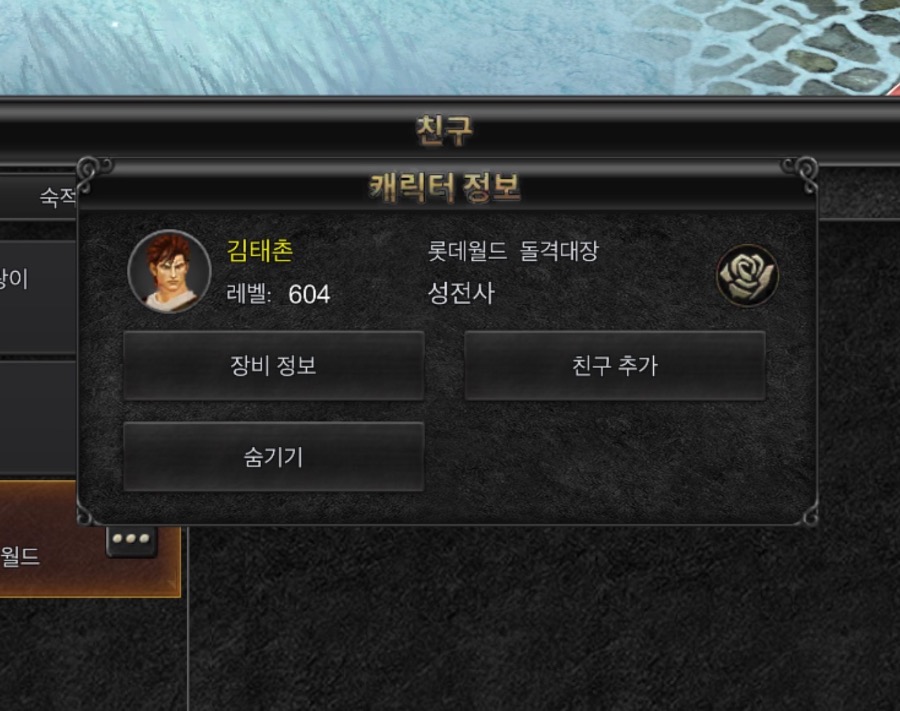Screen dimensions: 900x711
Task: Click the 캐릭터 정보 dialog header
Action: (444, 188)
